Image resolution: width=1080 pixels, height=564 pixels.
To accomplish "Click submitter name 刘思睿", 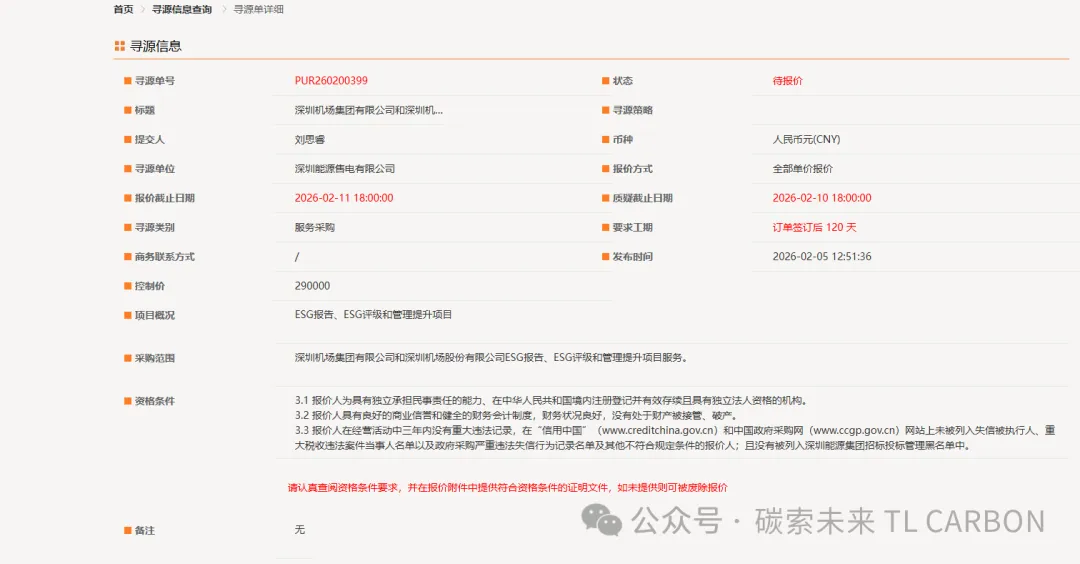I will click(309, 139).
